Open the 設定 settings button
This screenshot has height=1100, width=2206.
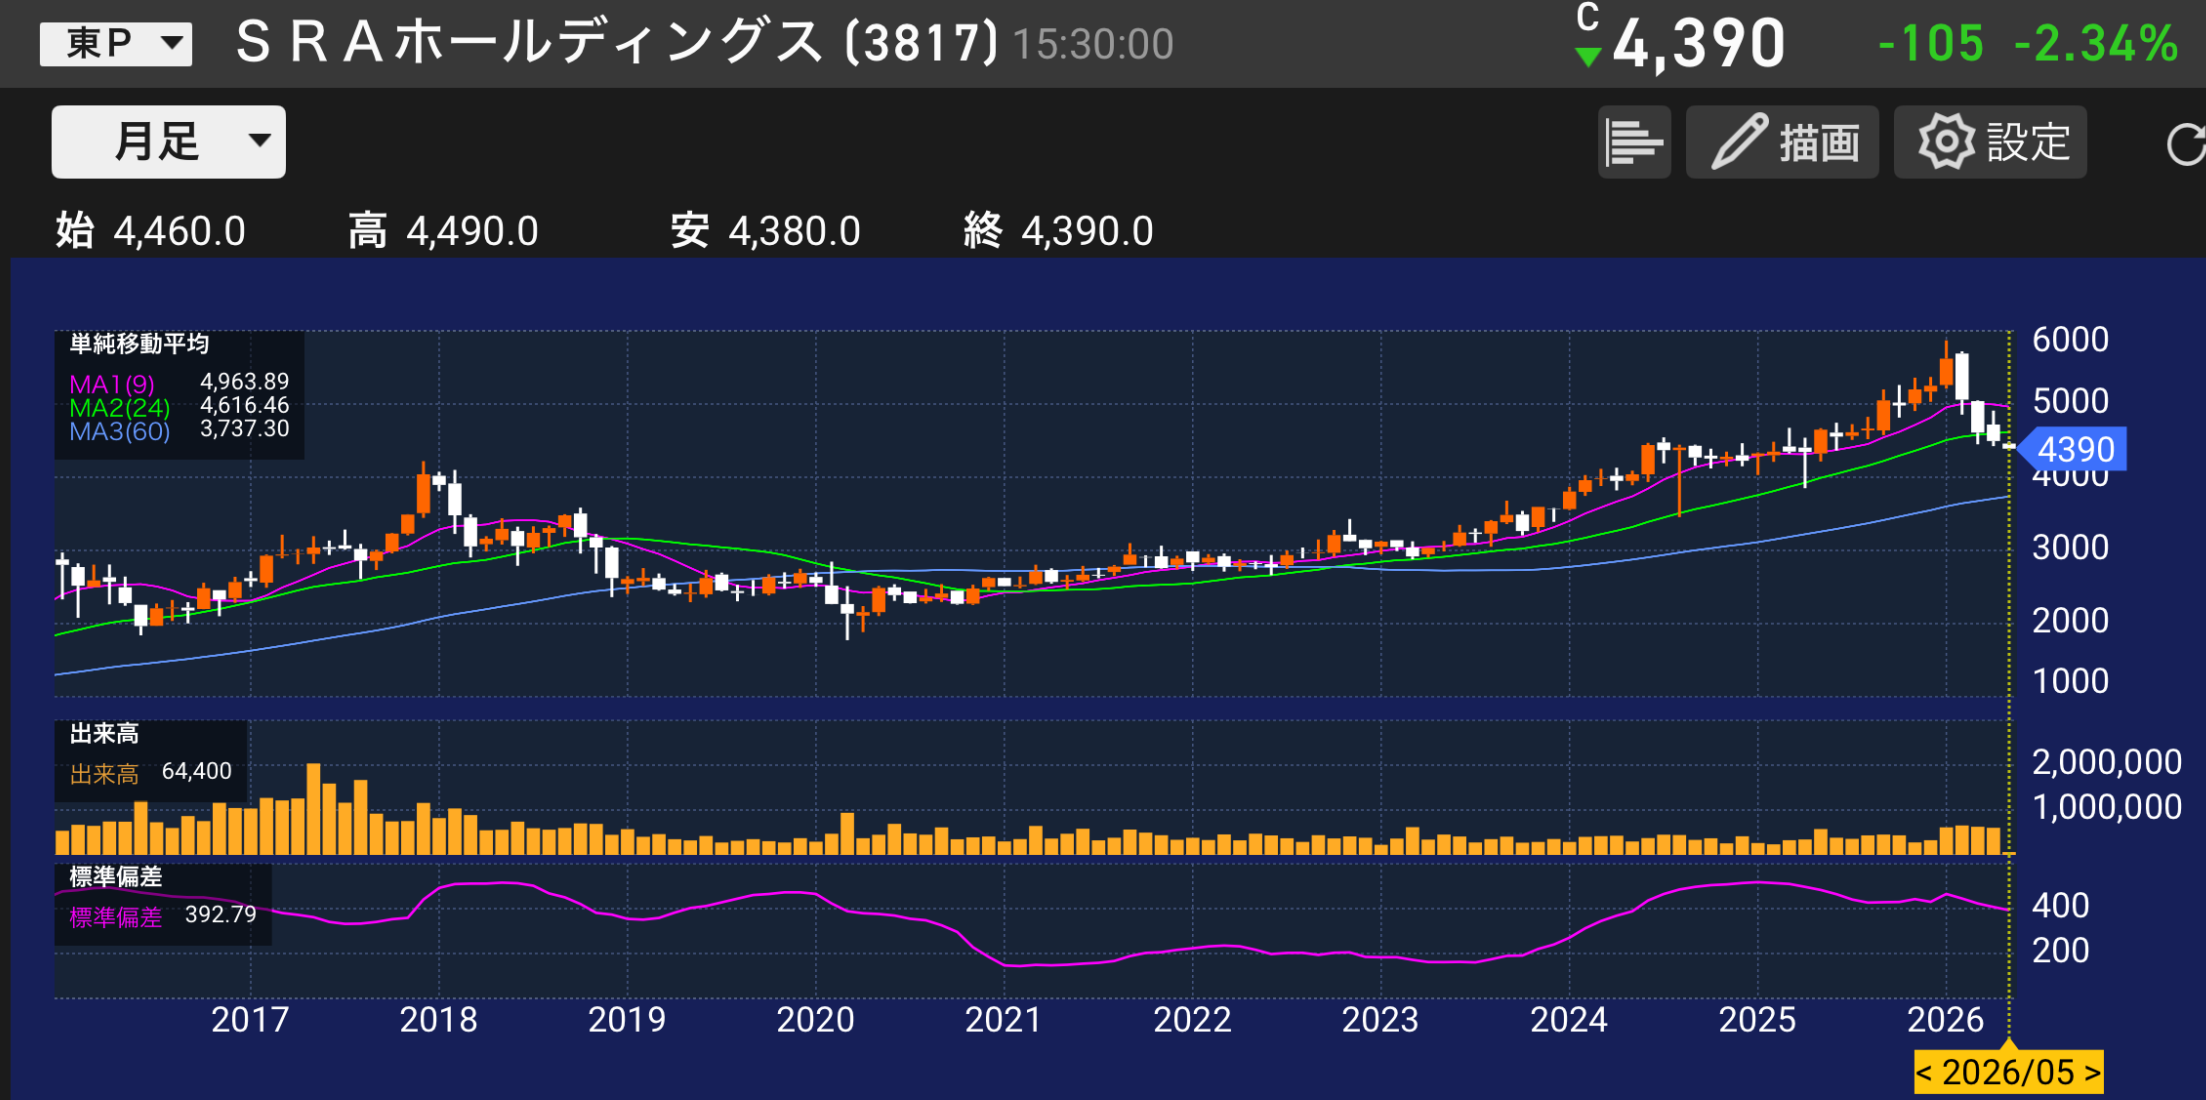(x=1990, y=142)
